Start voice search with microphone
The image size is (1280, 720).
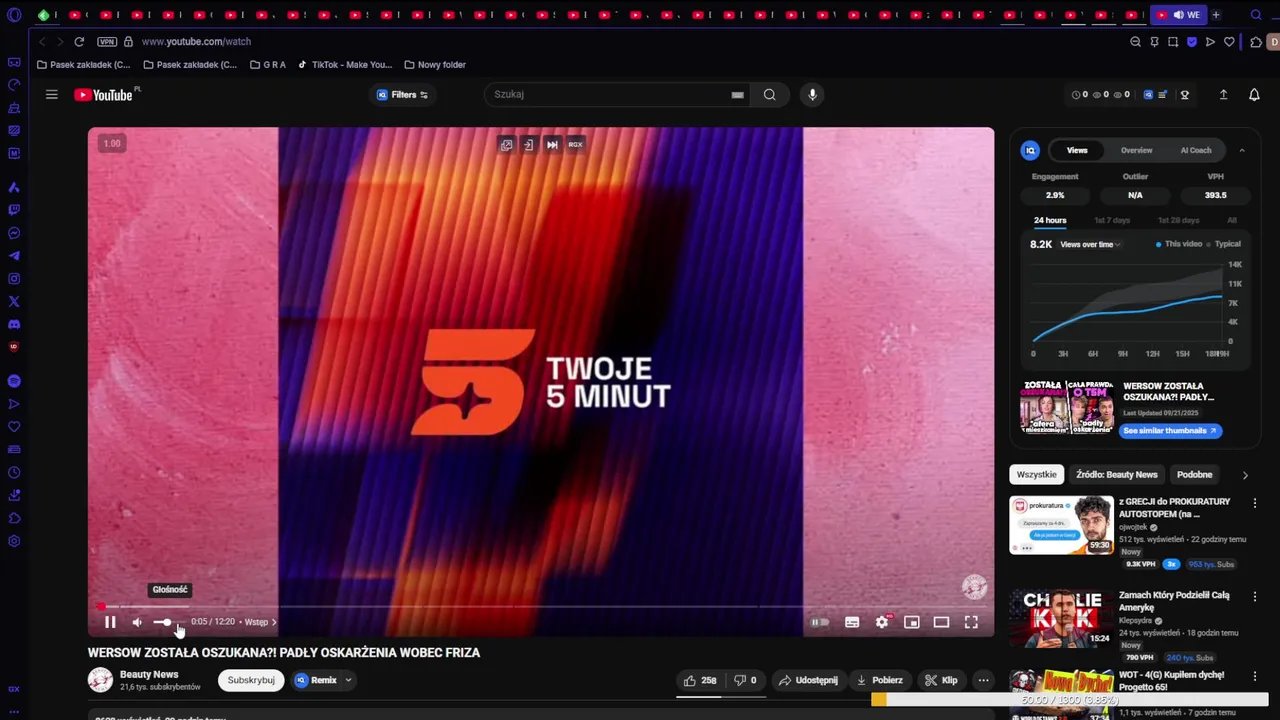click(x=812, y=95)
